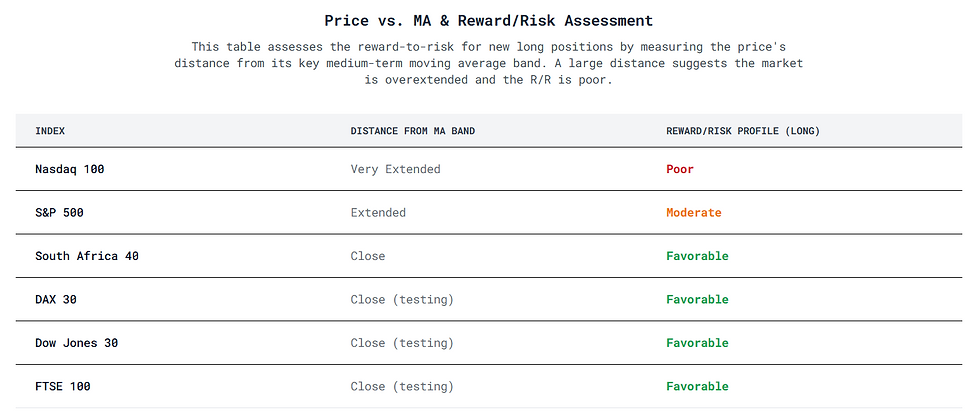Select the South Africa 40 row label
This screenshot has width=980, height=420.
87,256
